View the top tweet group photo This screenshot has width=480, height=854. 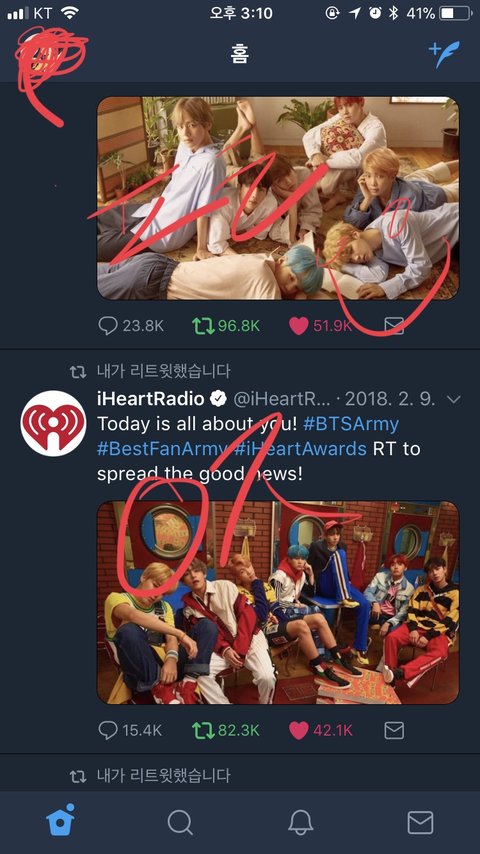click(278, 198)
